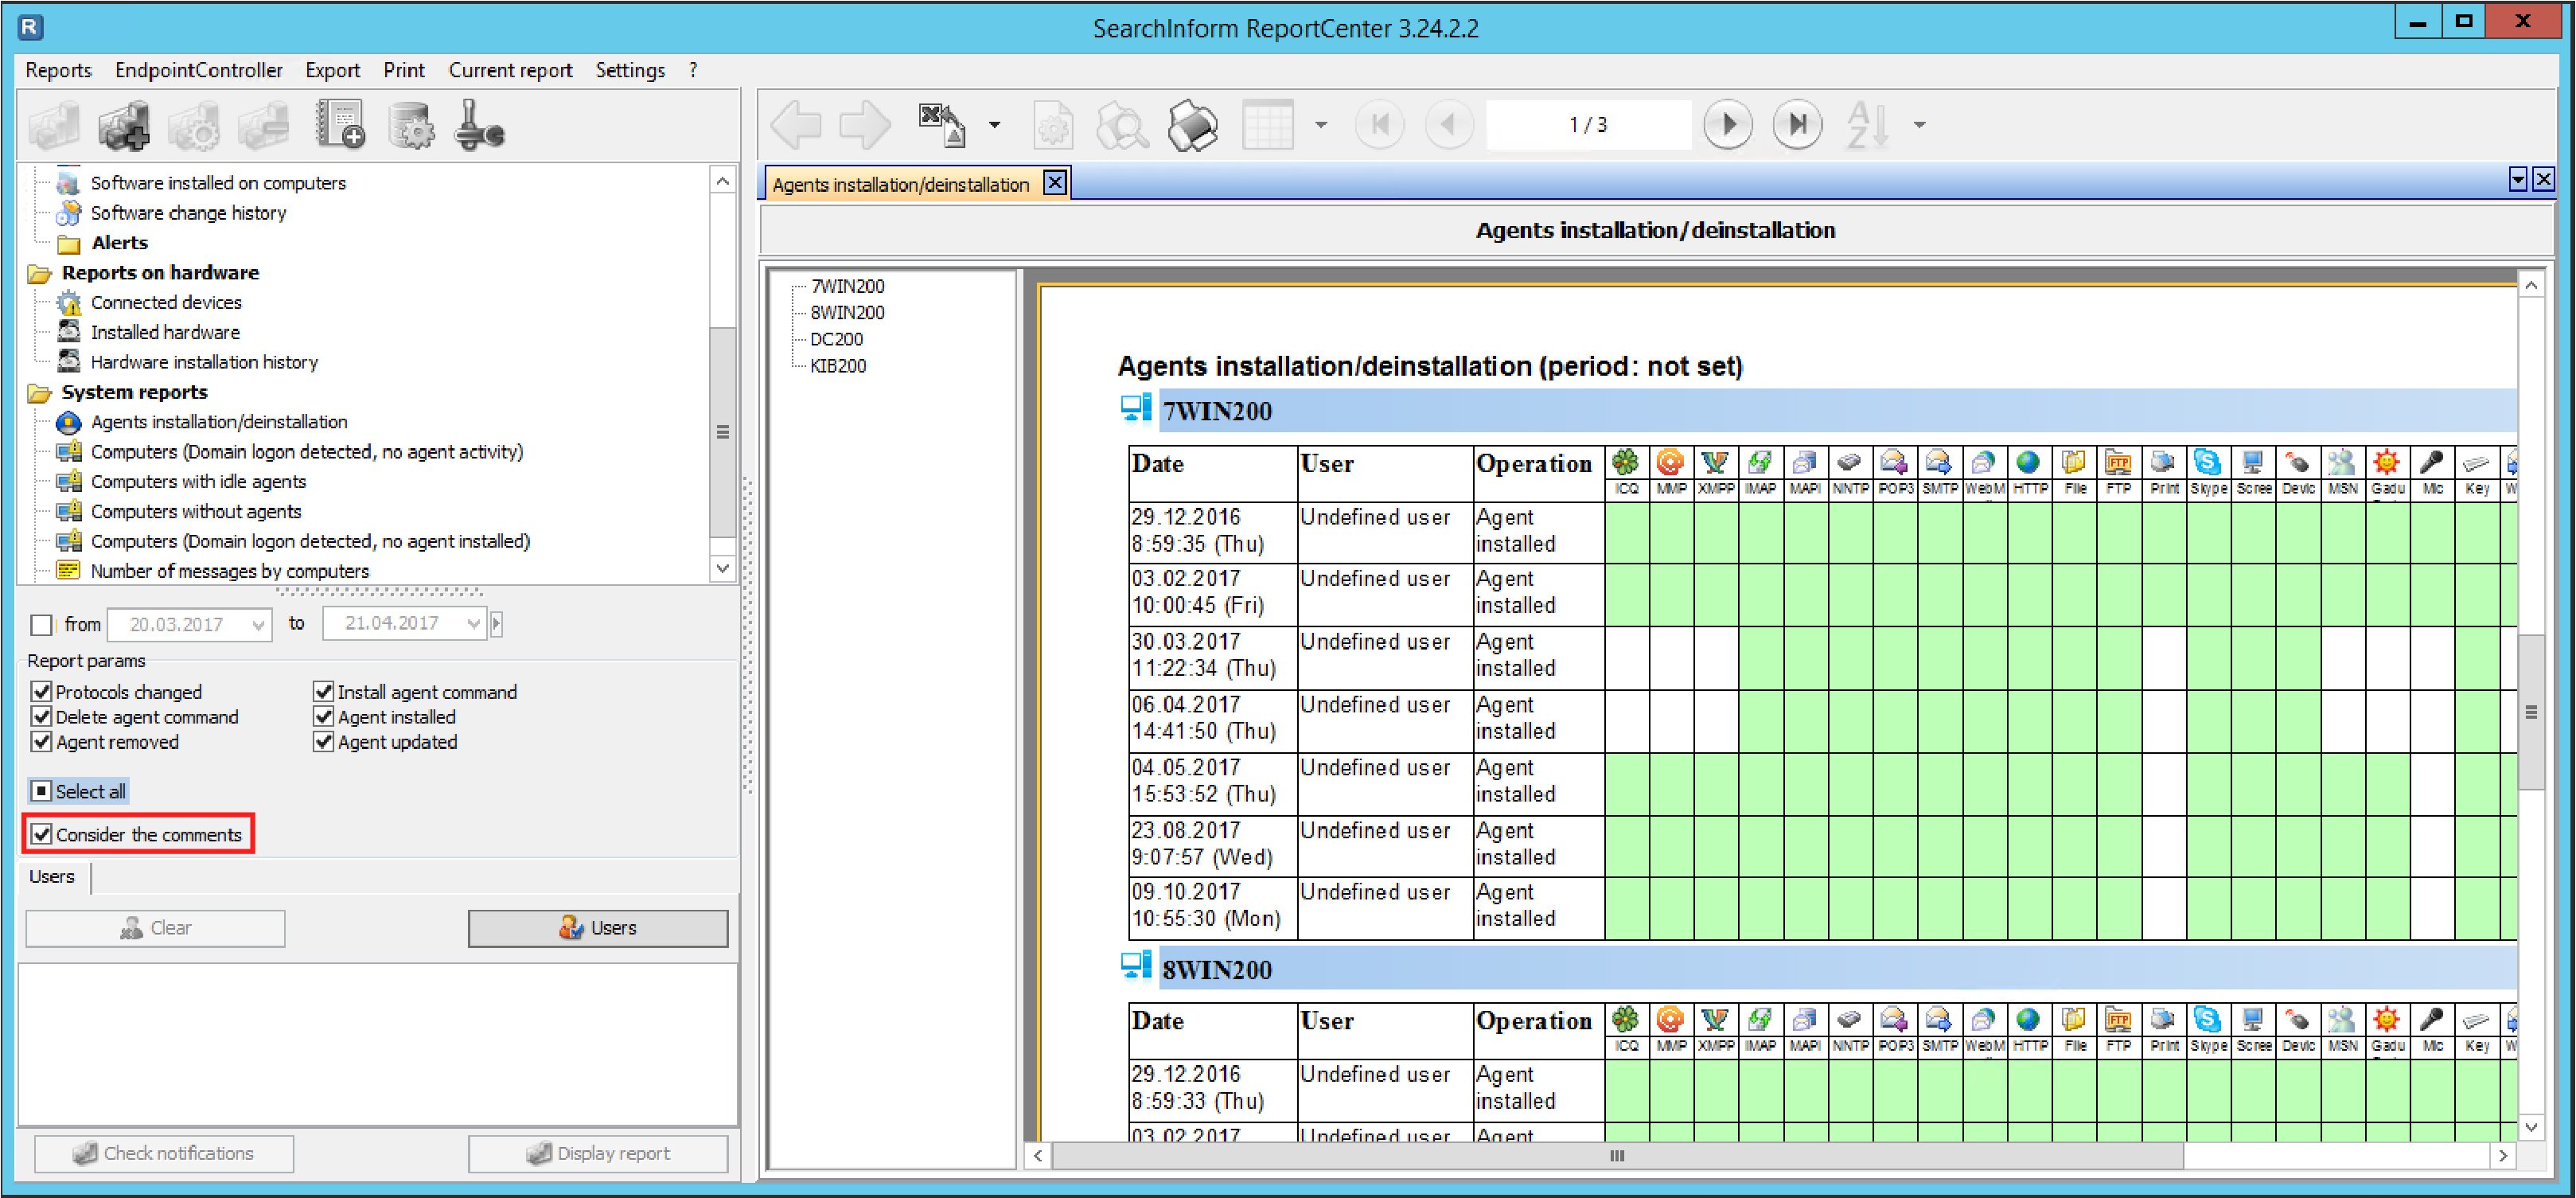
Task: Click the Skype protocol icon in 7WIN200 table
Action: (2207, 463)
